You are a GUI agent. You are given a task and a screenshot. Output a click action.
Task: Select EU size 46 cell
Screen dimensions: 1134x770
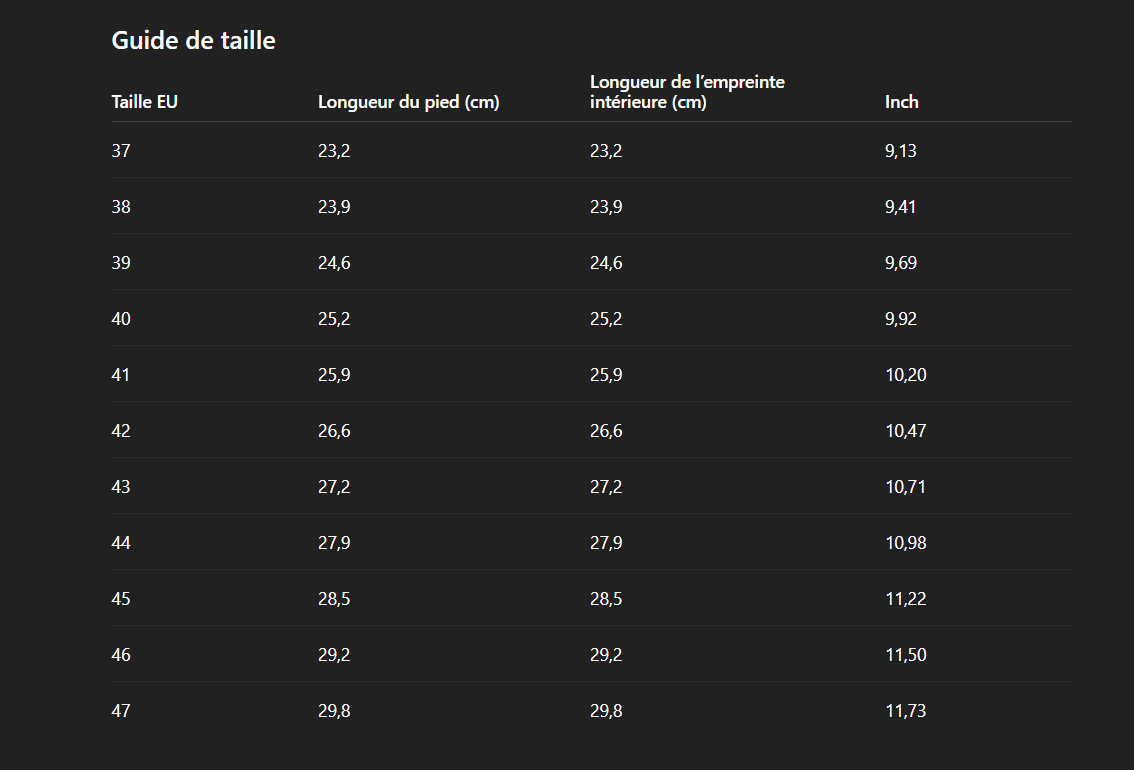coord(121,655)
